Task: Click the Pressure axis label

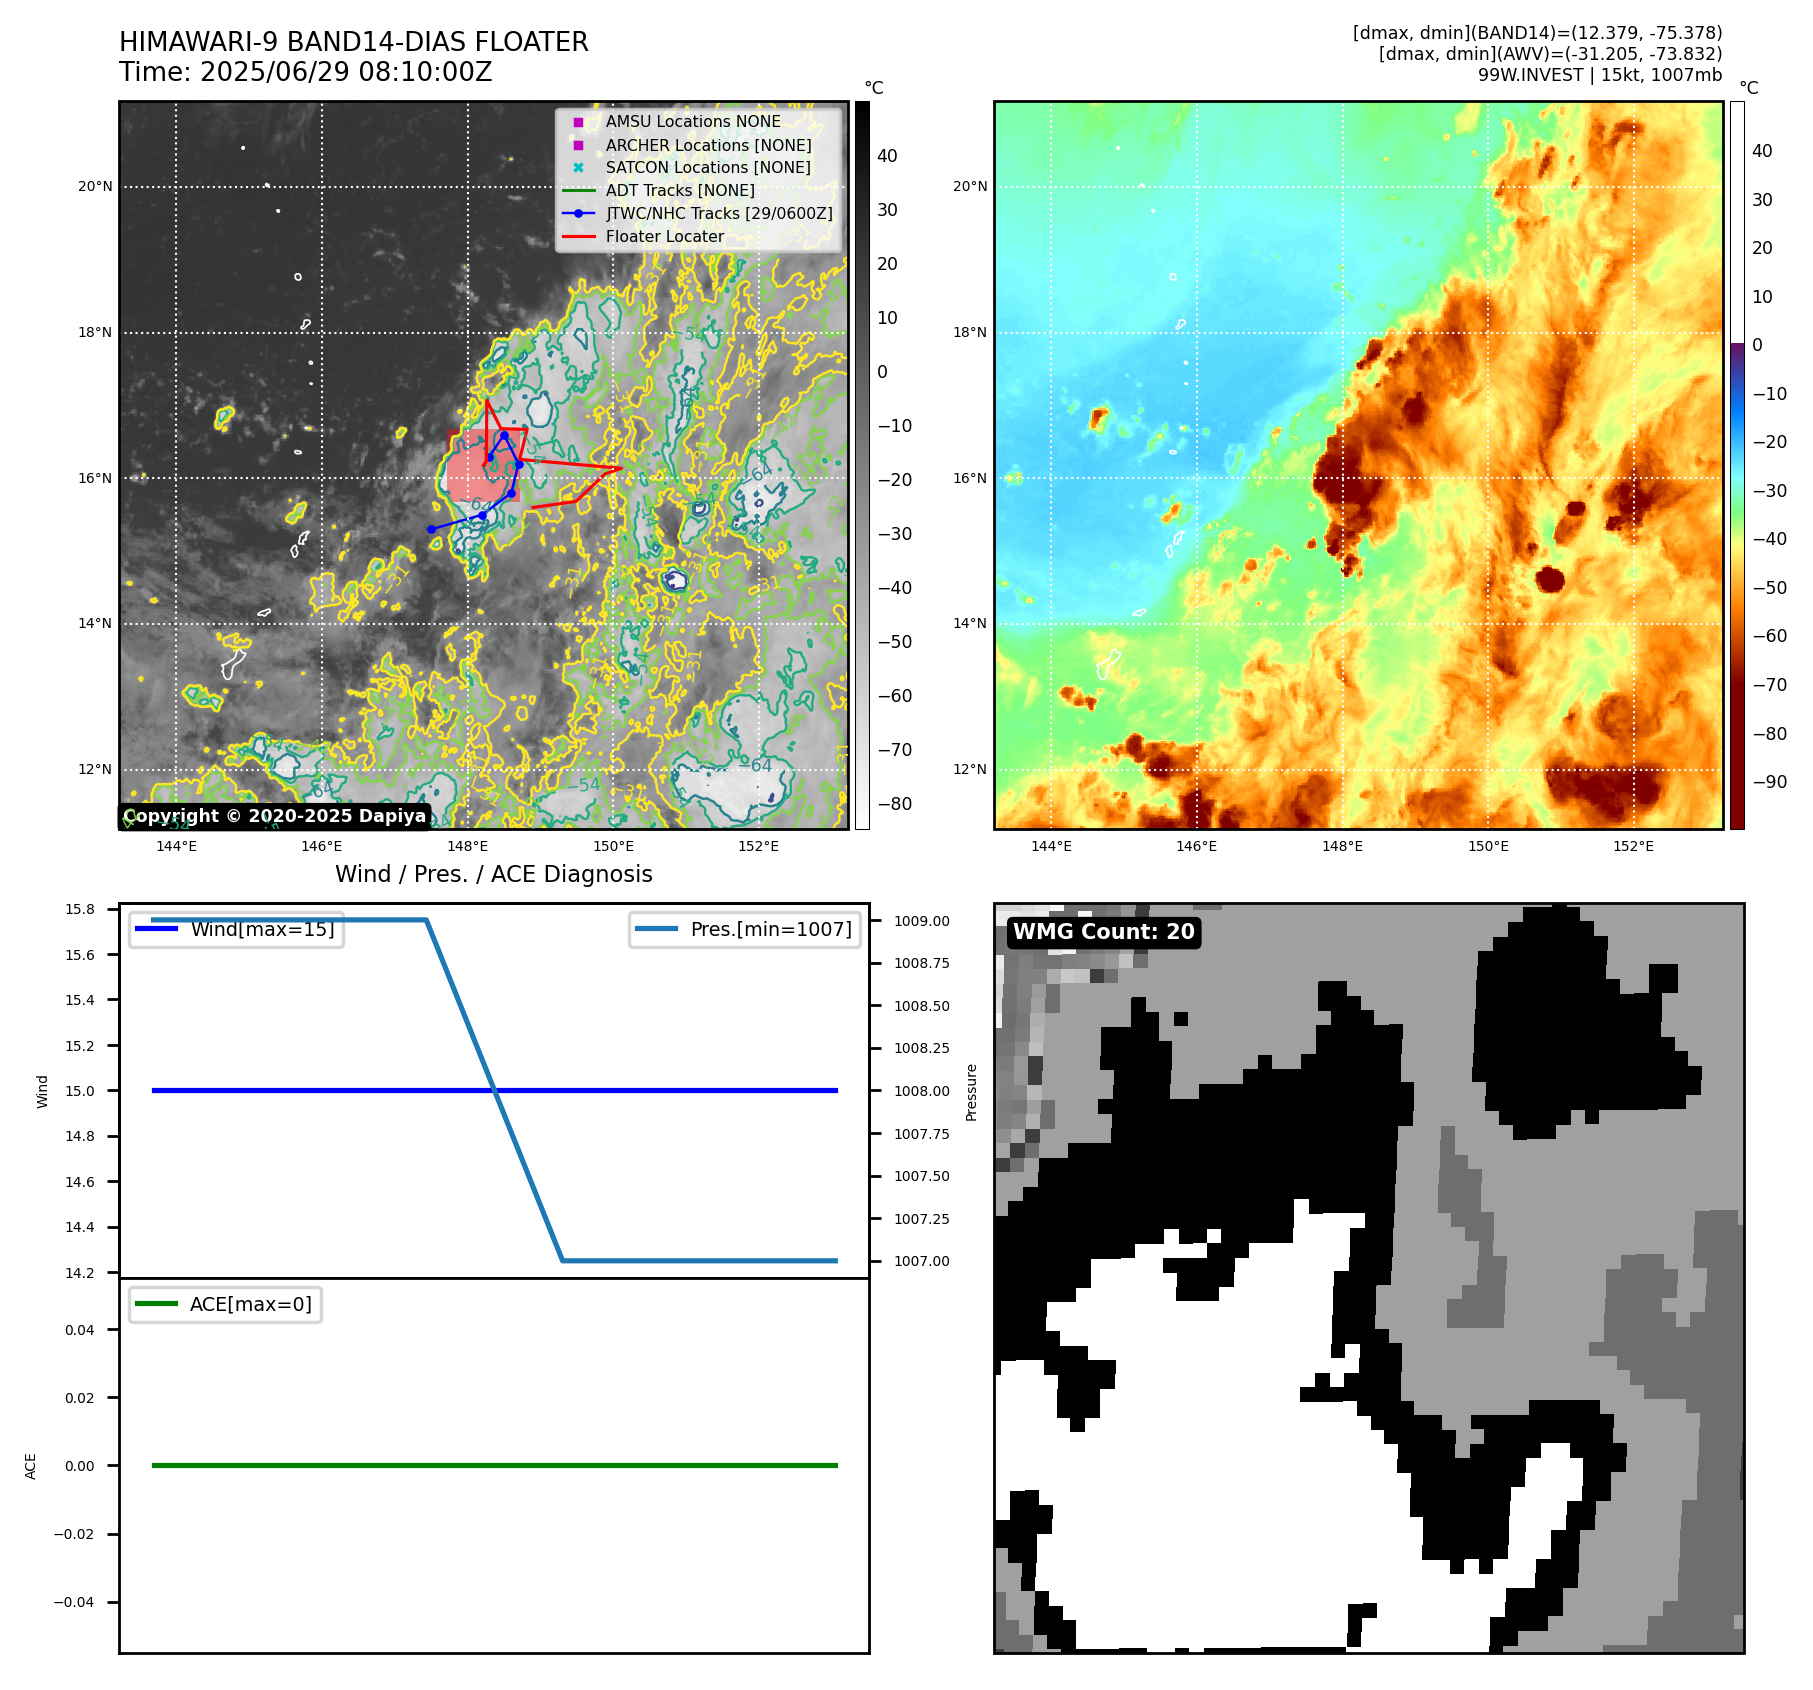Action: click(x=971, y=1092)
